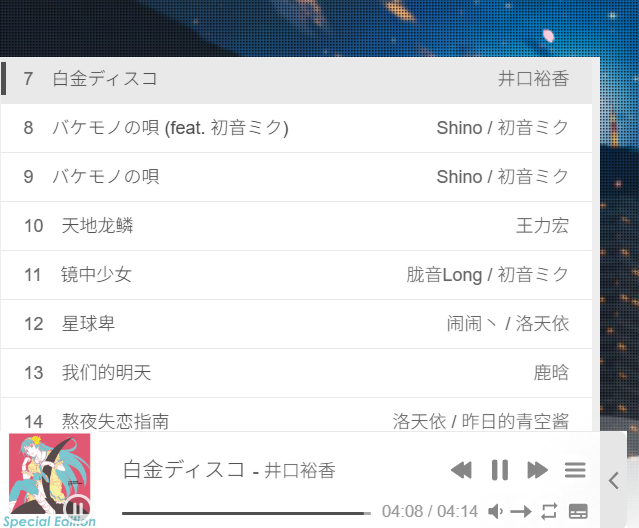639x528 pixels.
Task: Skip to the next track
Action: [x=538, y=470]
